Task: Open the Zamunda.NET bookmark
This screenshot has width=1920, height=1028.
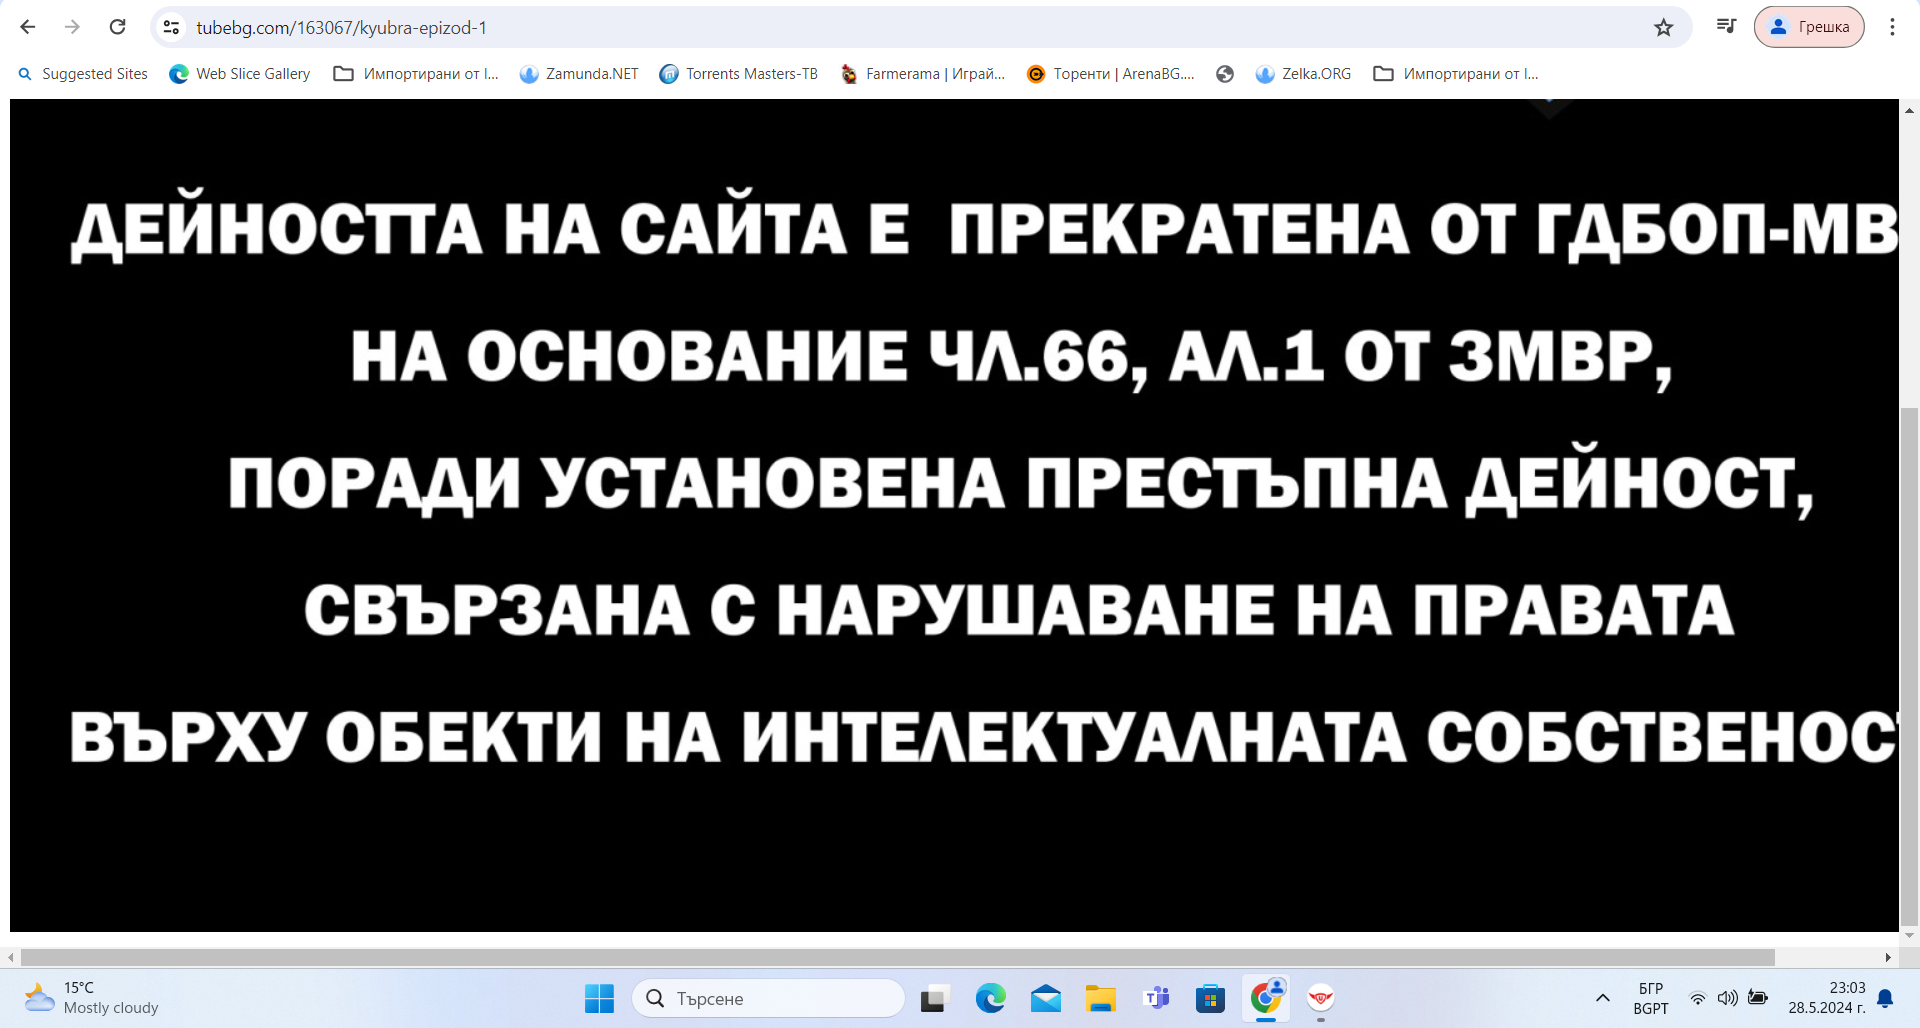Action: pos(579,74)
